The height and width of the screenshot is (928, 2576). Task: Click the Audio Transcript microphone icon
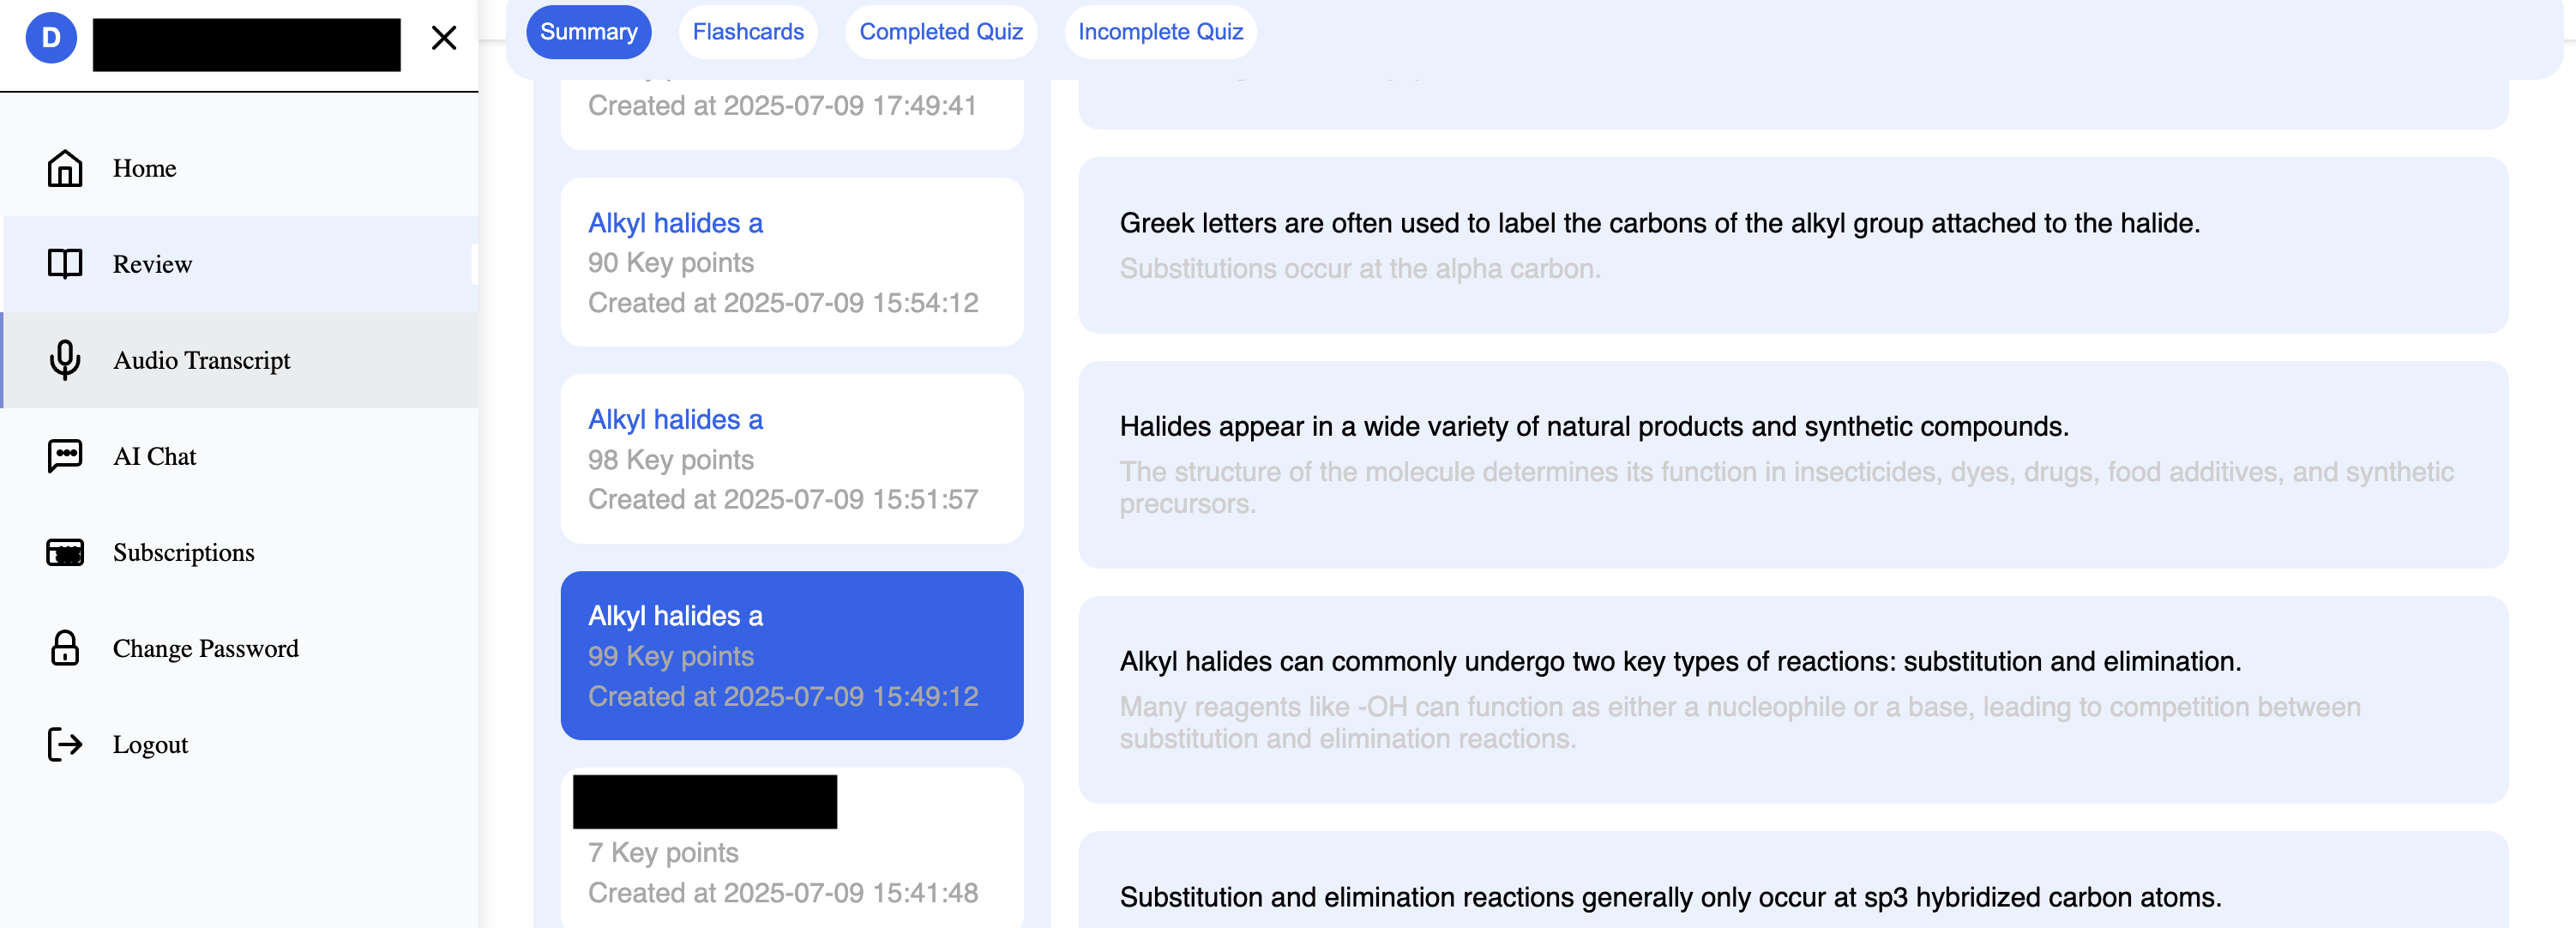pos(65,360)
